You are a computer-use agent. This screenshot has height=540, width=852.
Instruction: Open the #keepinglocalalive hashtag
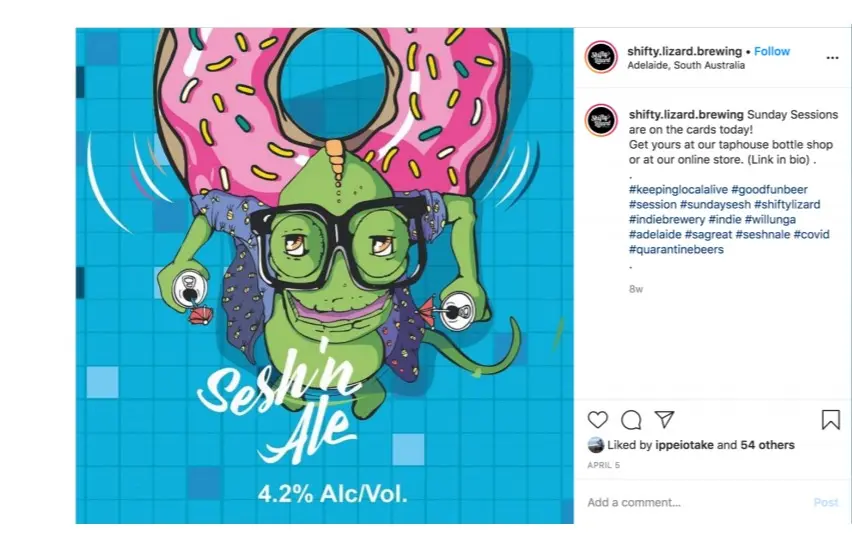pyautogui.click(x=678, y=190)
